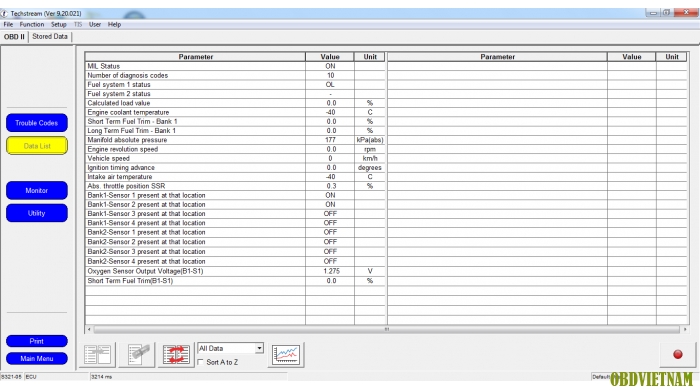This screenshot has height=390, width=700.
Task: Click the yellow Data List button
Action: 37,145
